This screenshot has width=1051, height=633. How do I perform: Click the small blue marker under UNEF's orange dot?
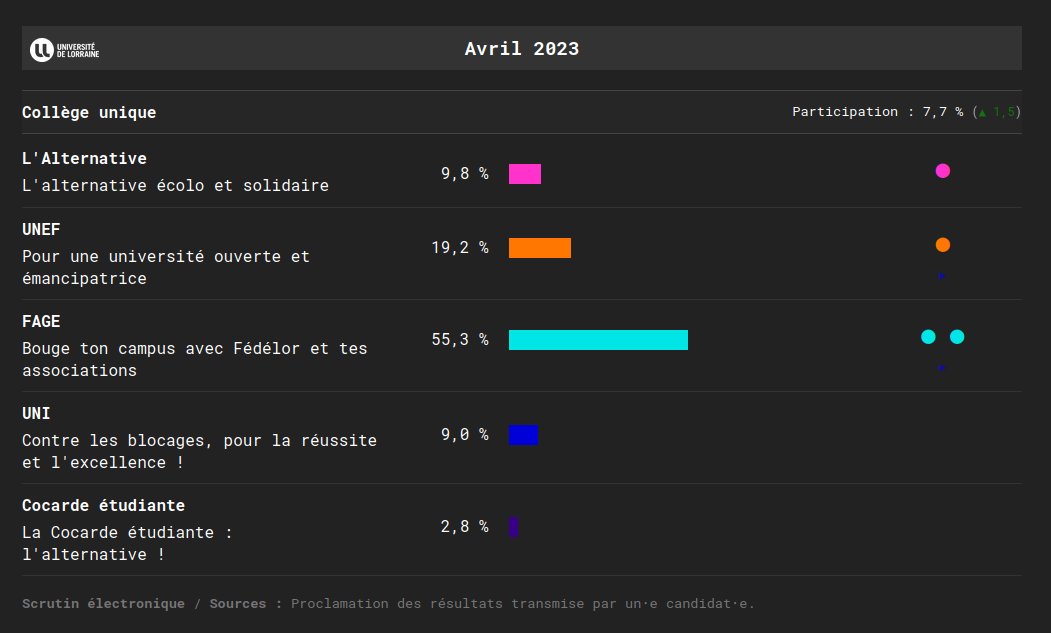941,276
